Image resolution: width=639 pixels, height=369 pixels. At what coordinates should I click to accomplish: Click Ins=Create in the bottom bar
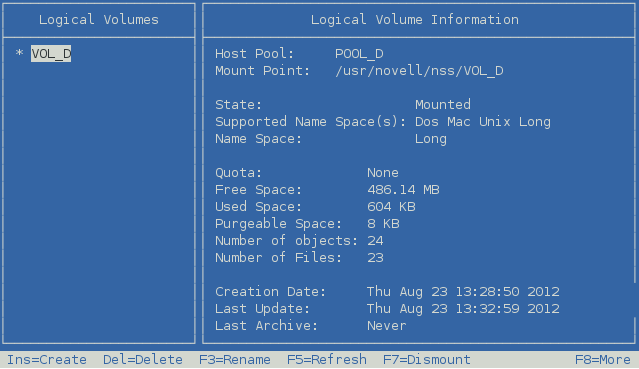point(47,360)
